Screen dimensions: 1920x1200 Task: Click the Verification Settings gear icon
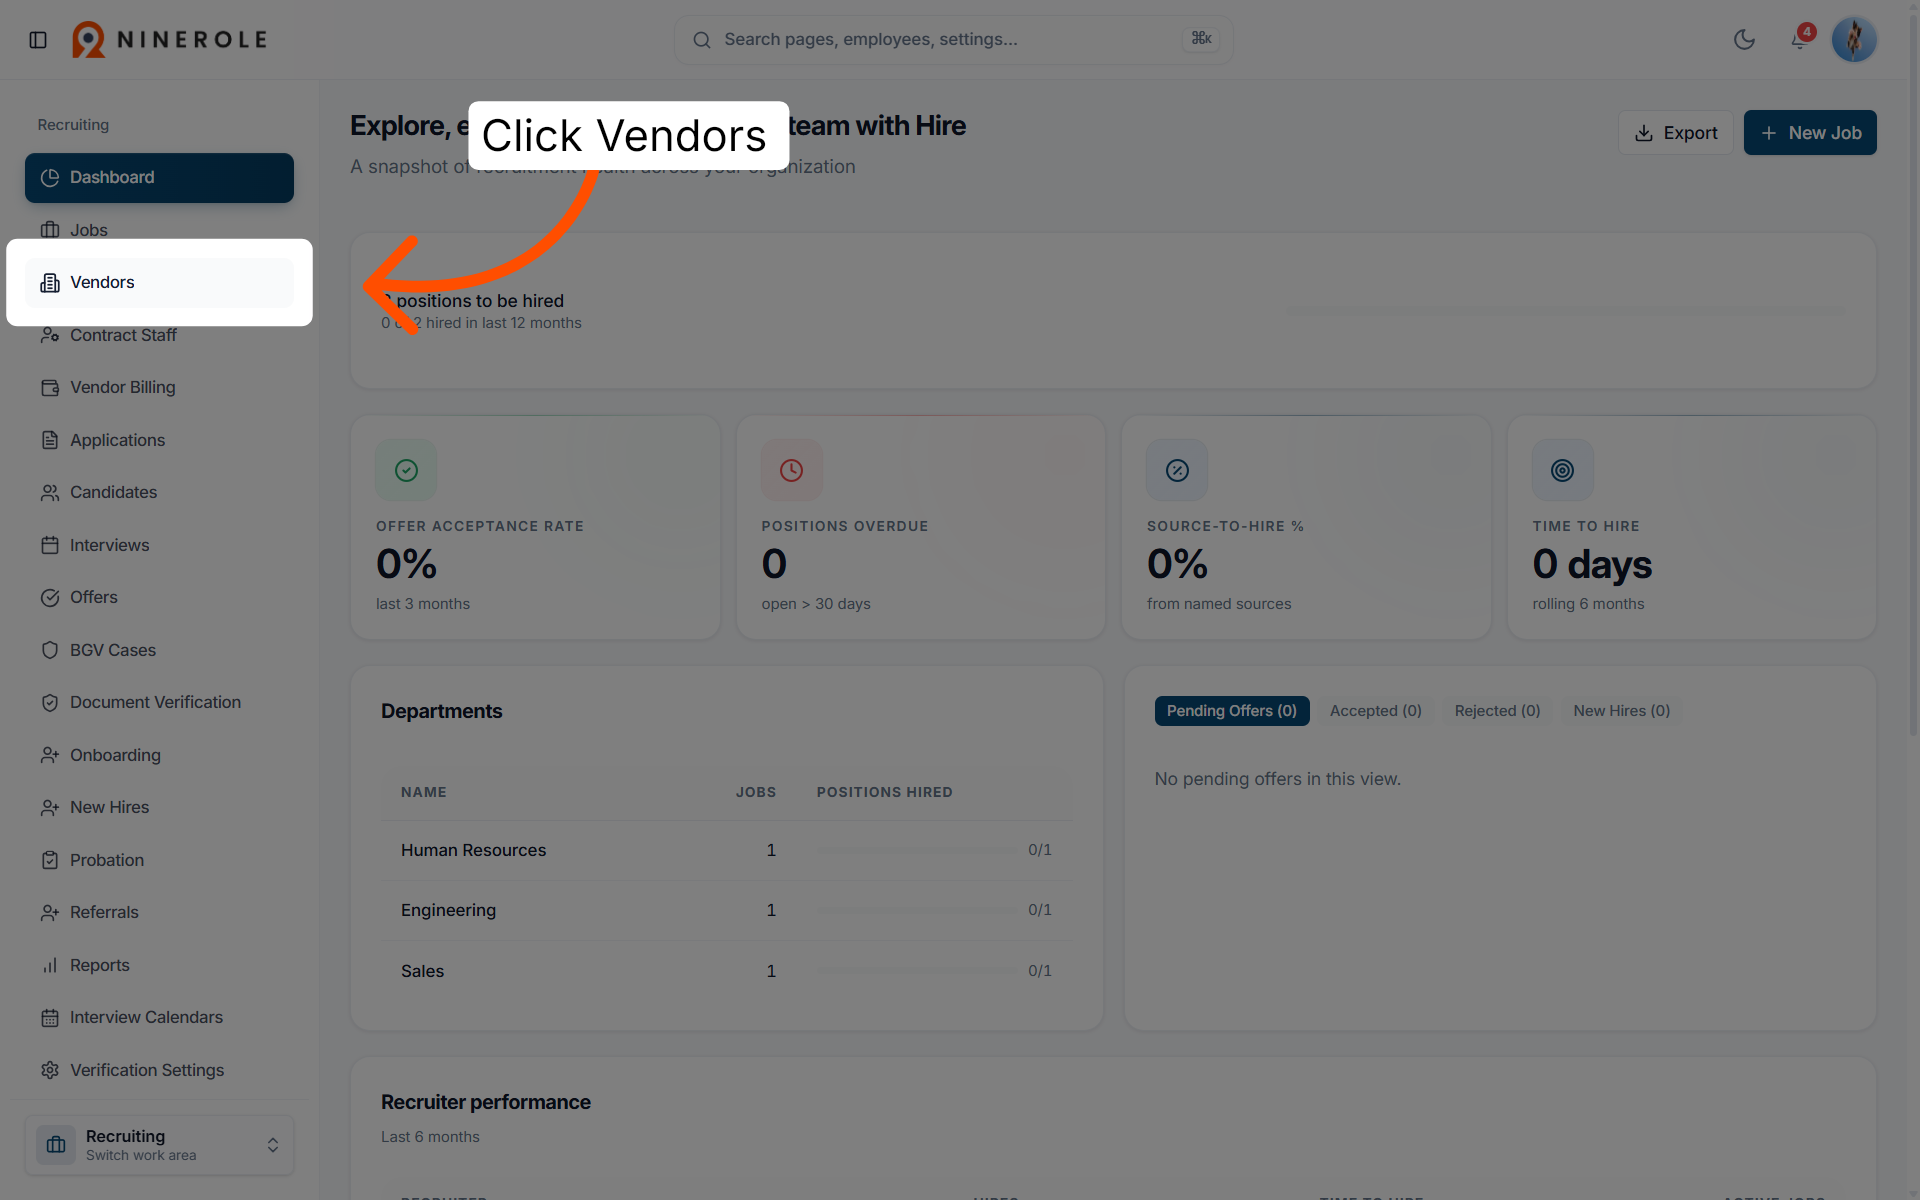50,1070
